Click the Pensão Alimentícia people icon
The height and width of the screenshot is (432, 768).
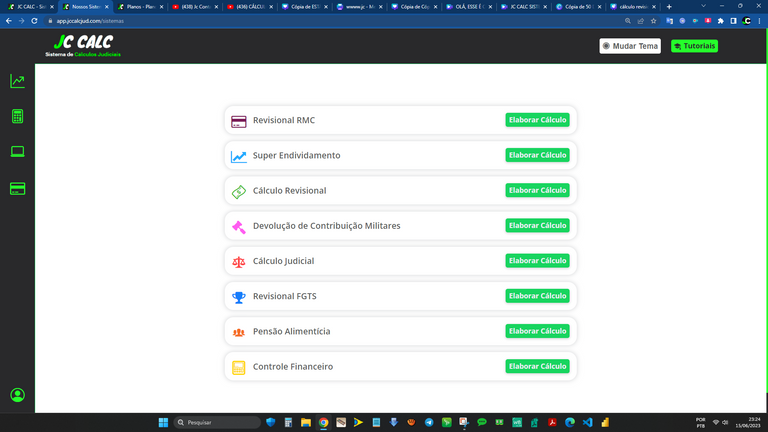click(239, 333)
